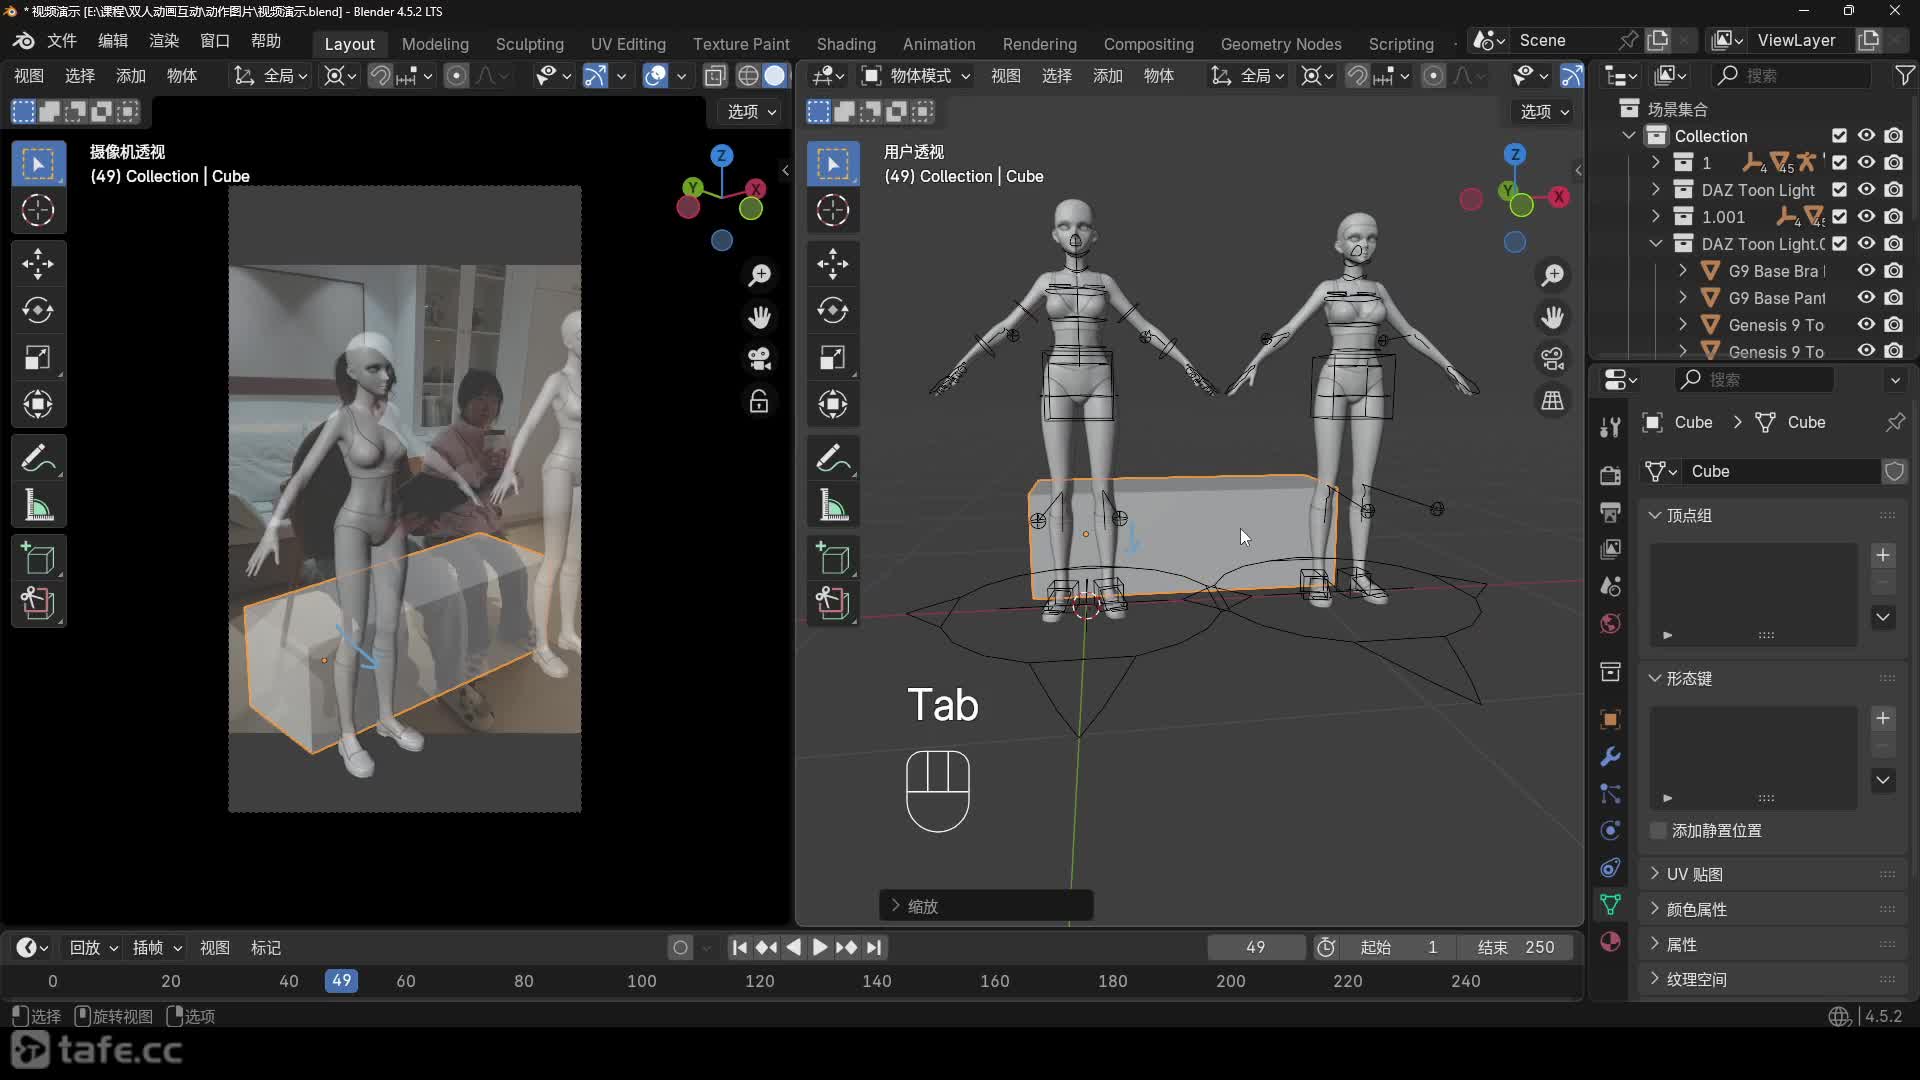The image size is (1920, 1080).
Task: Click the Add Cube tool in right viewport
Action: (833, 559)
